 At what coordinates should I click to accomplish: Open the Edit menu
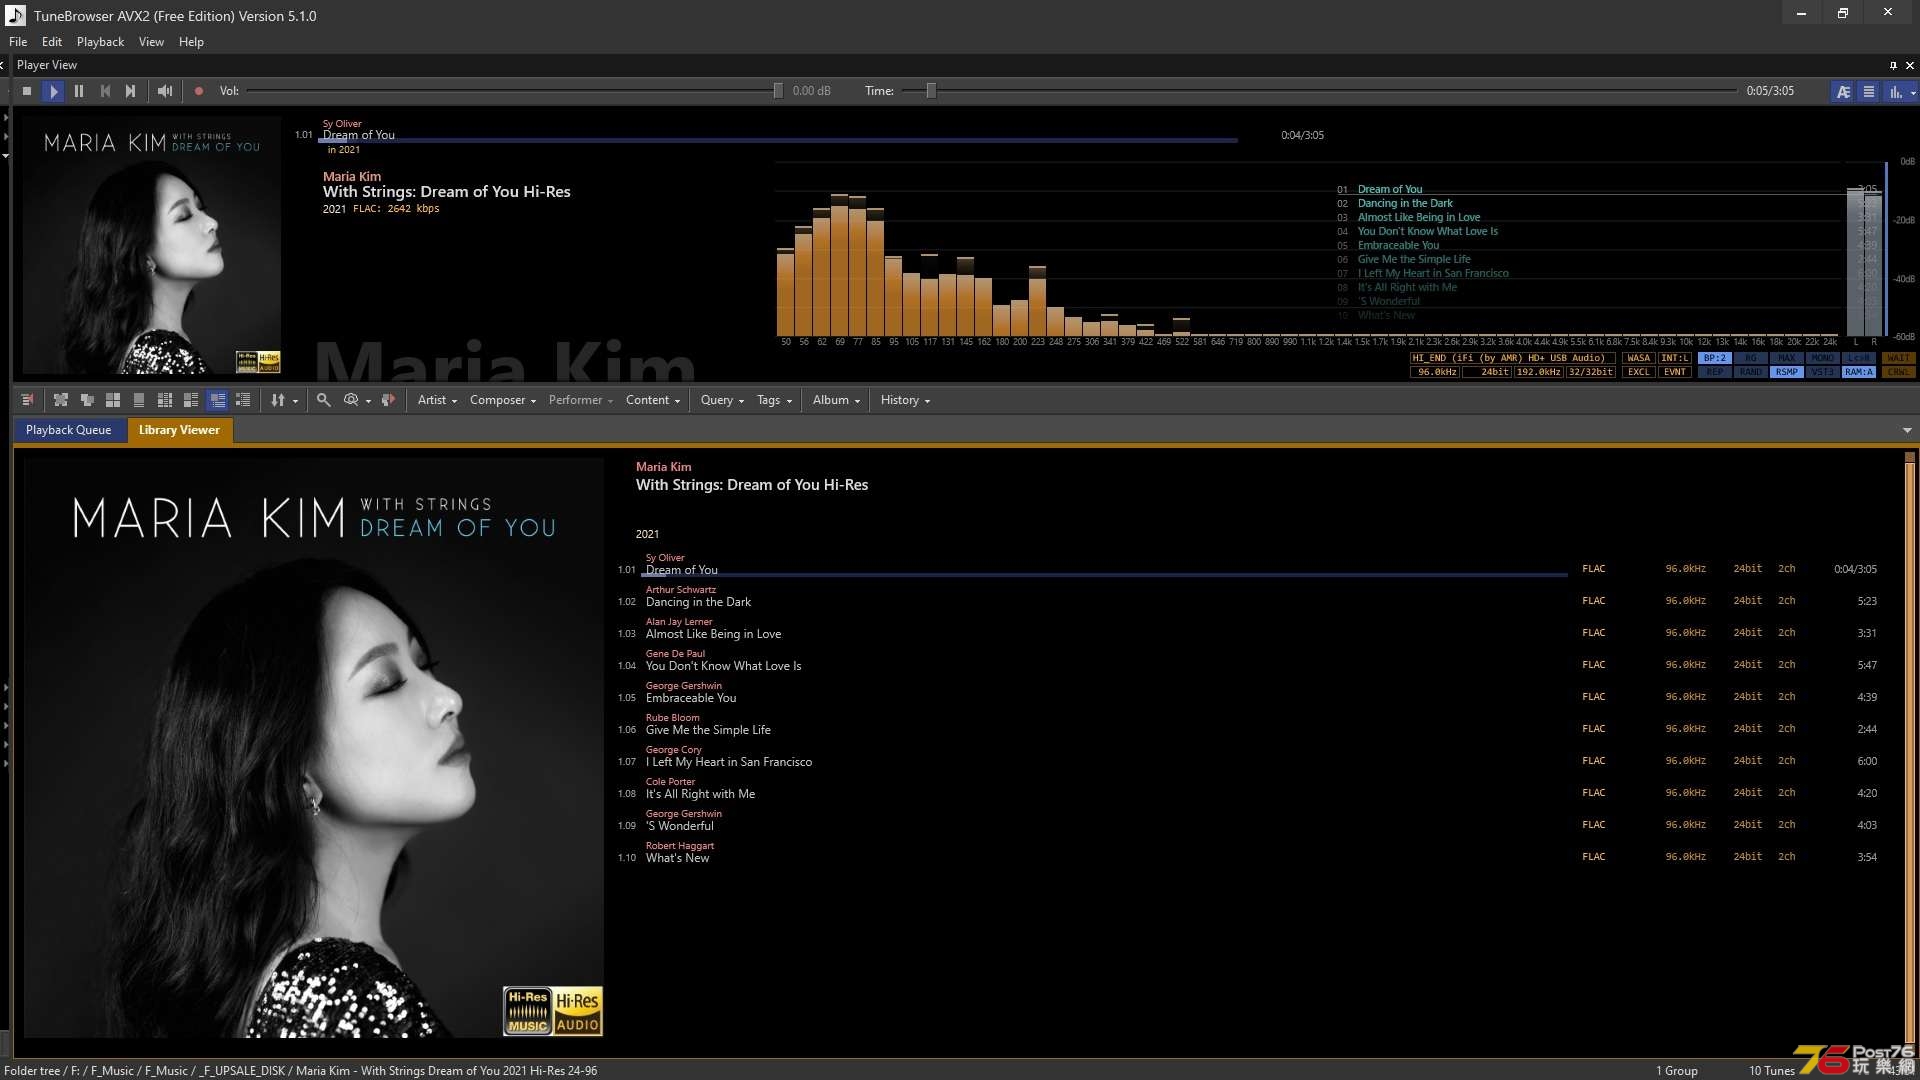(52, 42)
